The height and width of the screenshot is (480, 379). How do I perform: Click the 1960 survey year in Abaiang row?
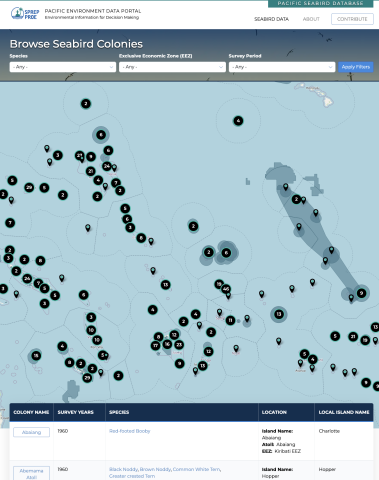(x=63, y=431)
